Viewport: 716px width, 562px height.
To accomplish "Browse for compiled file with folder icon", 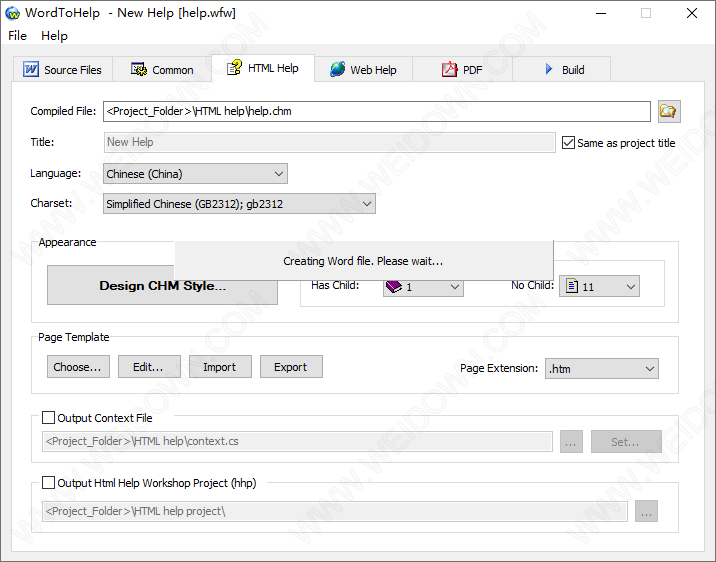I will coord(669,111).
